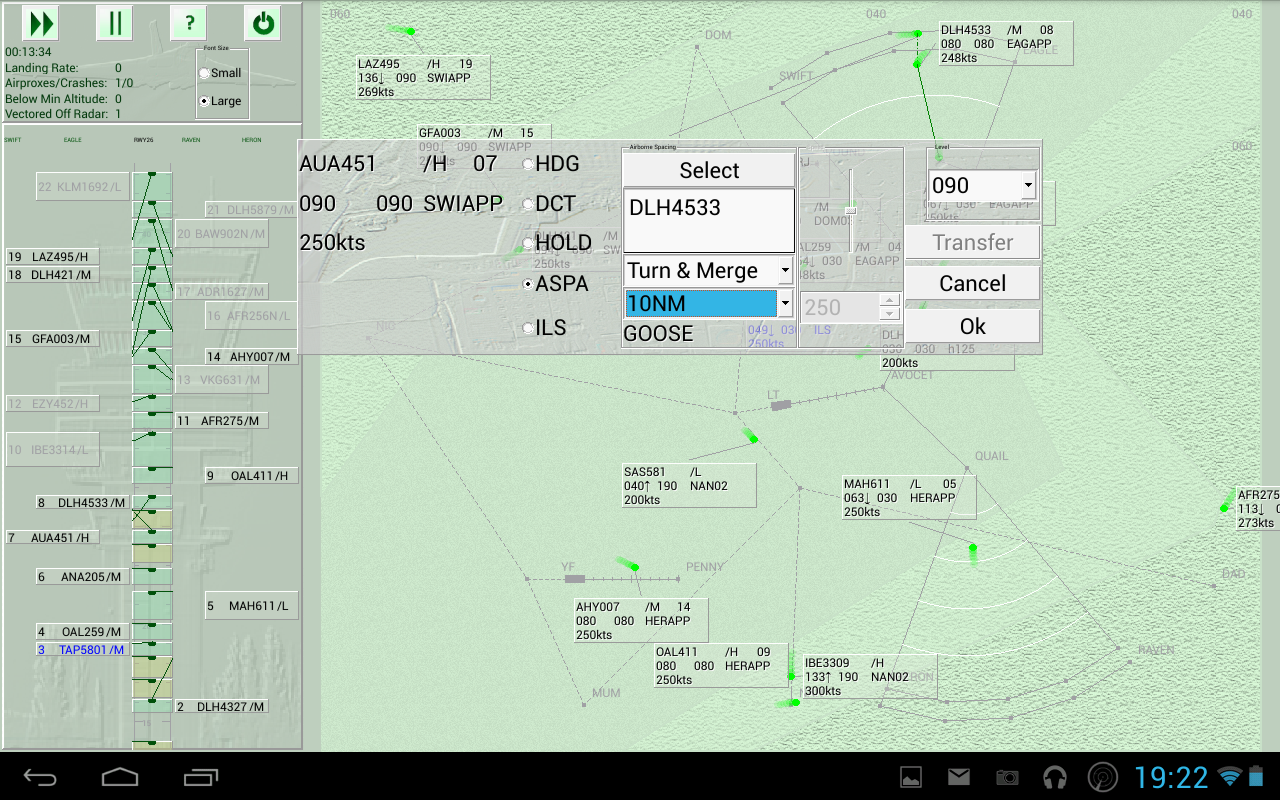Select flight strip 22 KLM1692/L
Screen dimensions: 1280x800
click(83, 186)
